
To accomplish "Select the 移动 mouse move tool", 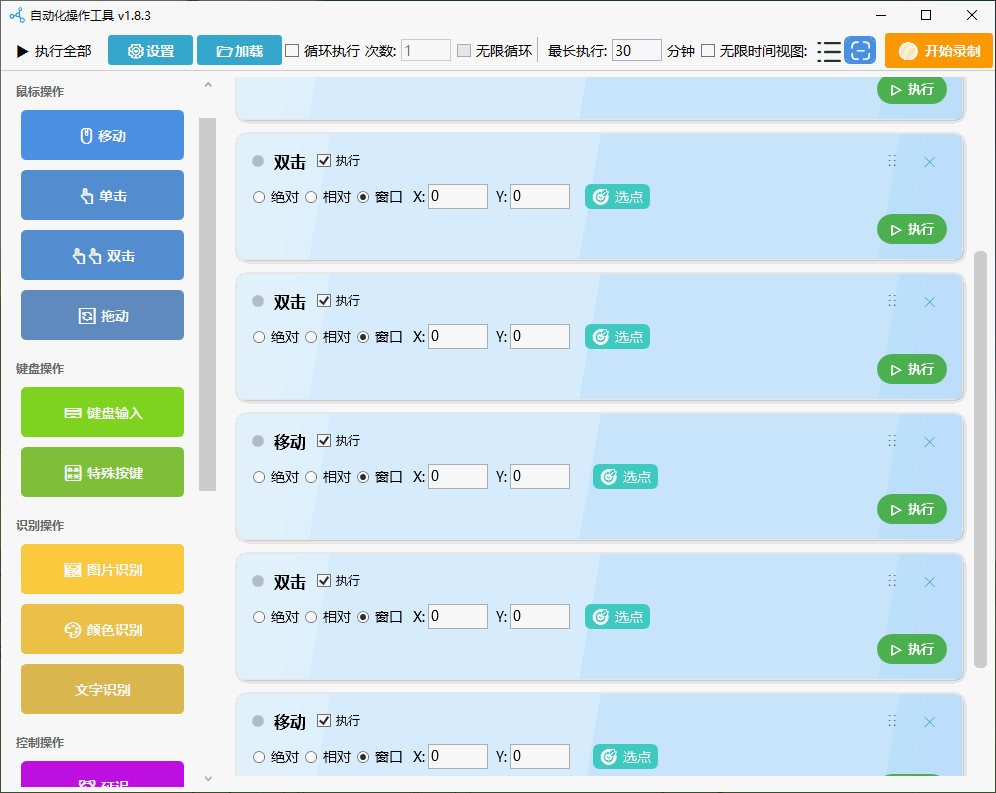I will pos(101,135).
